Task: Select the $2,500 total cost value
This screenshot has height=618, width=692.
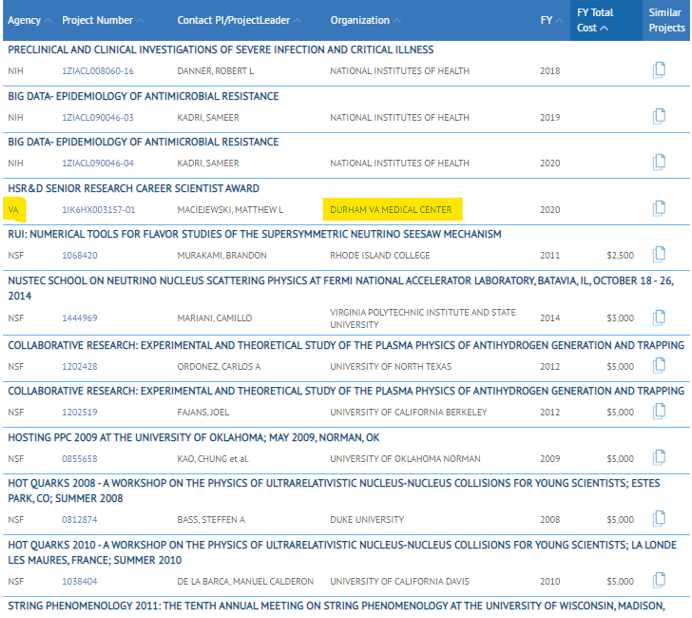Action: [x=620, y=256]
